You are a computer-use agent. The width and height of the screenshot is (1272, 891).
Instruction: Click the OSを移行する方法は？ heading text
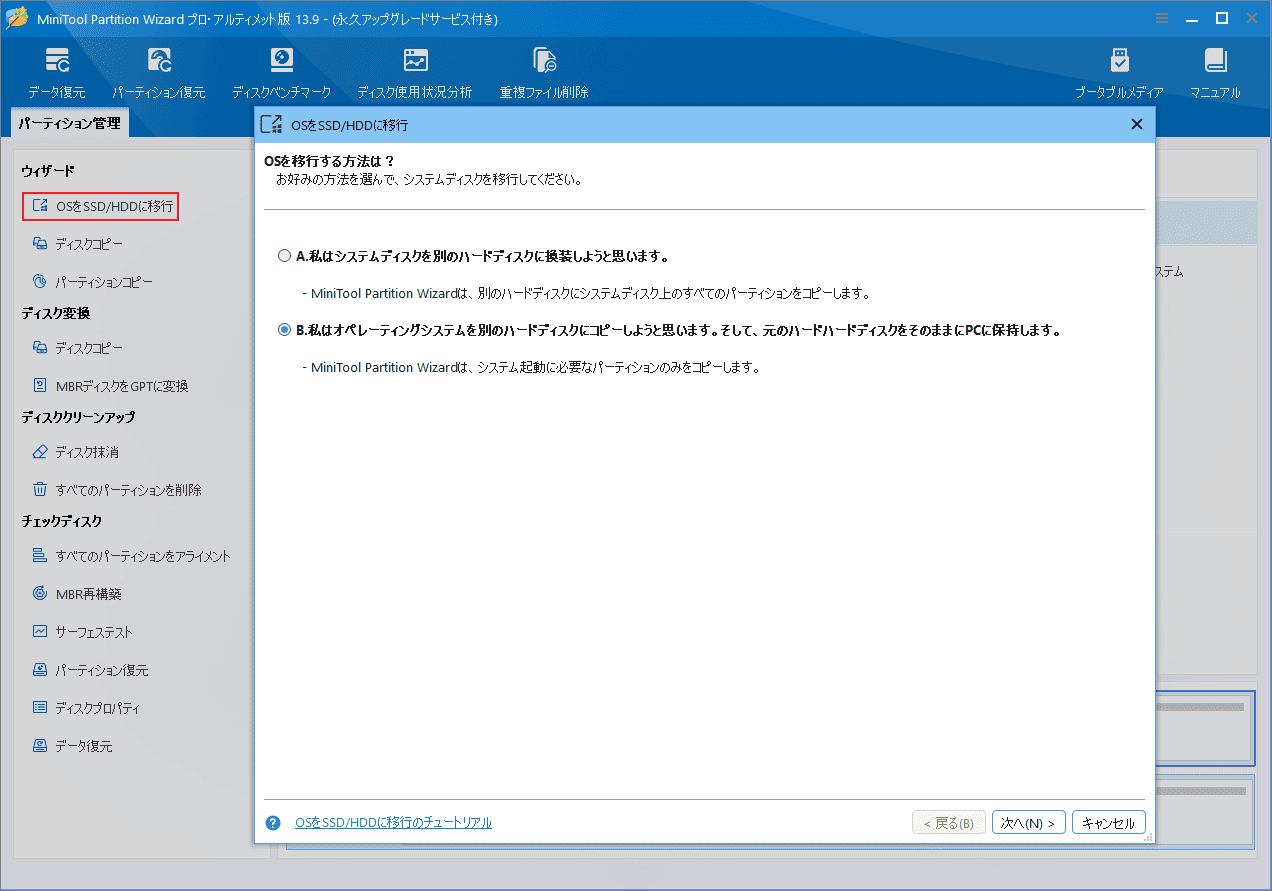click(330, 161)
